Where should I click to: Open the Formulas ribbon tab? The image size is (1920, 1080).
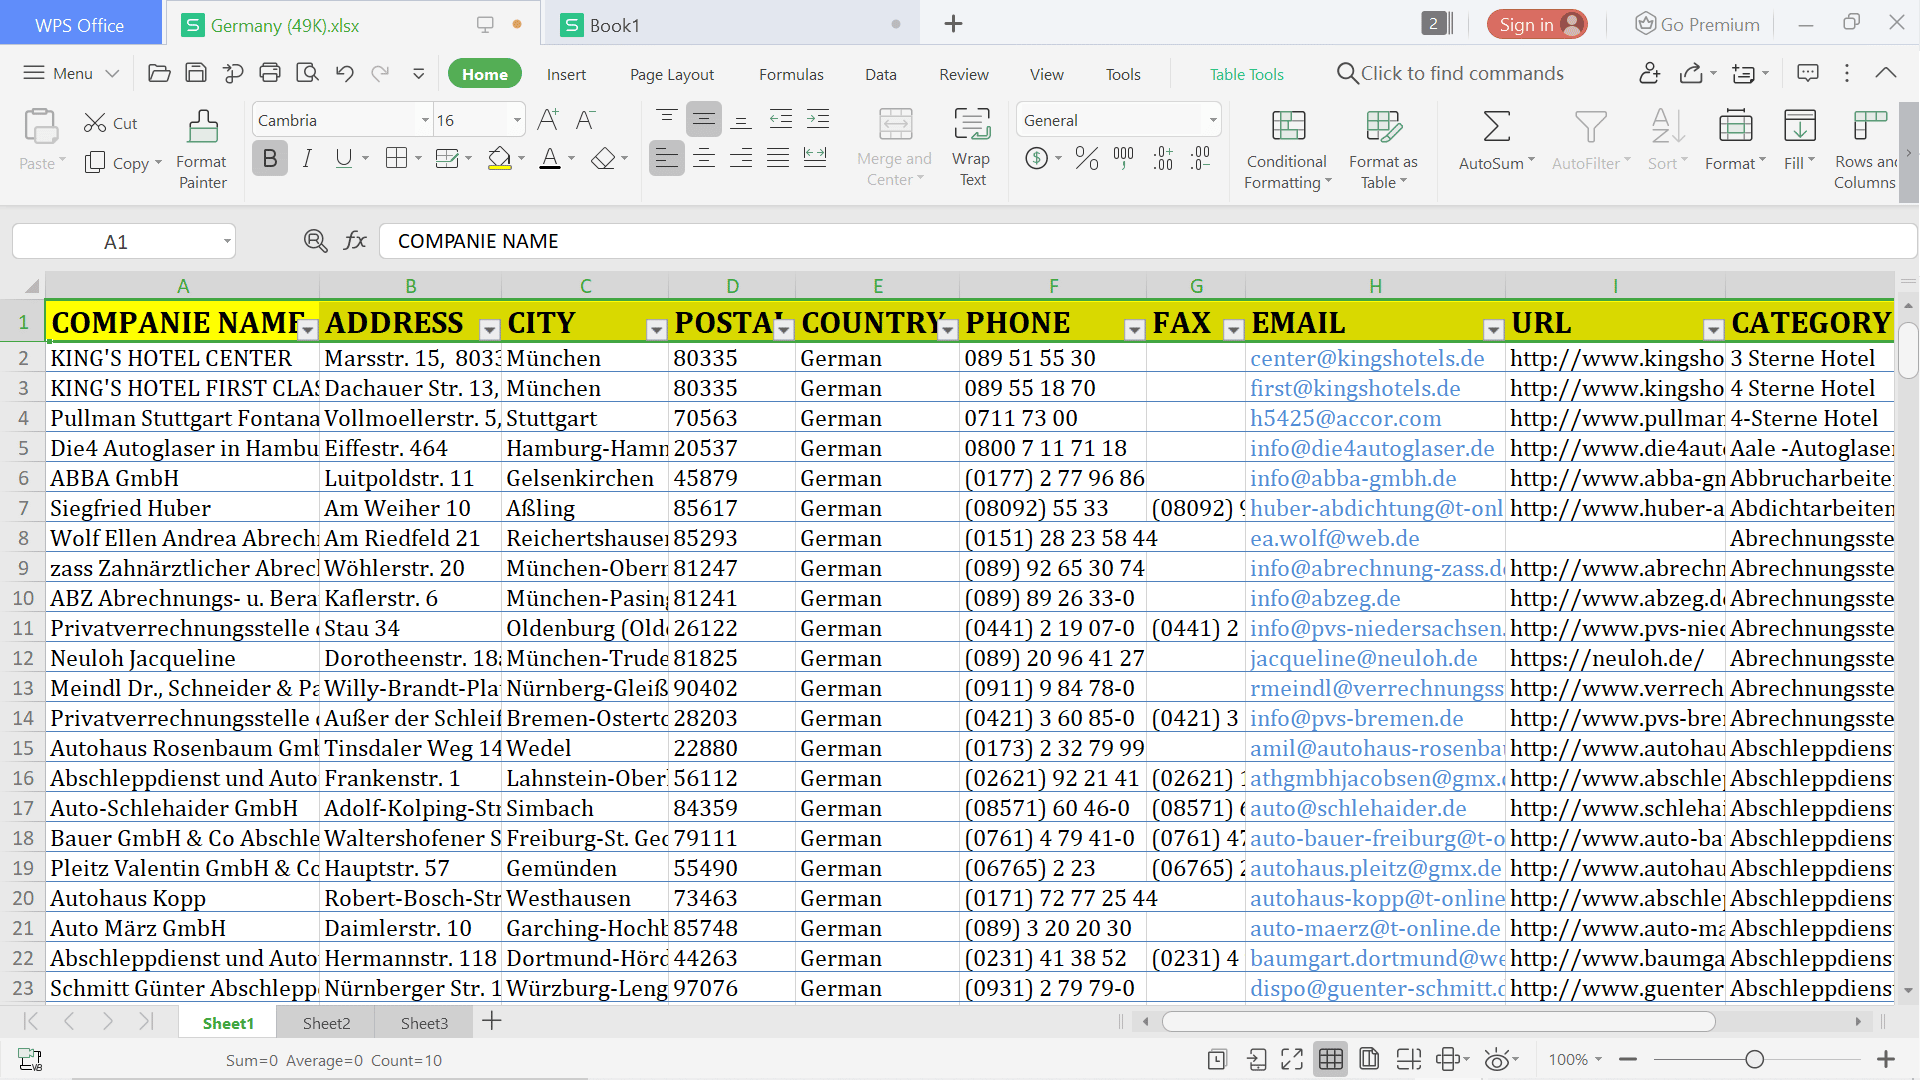coord(791,74)
